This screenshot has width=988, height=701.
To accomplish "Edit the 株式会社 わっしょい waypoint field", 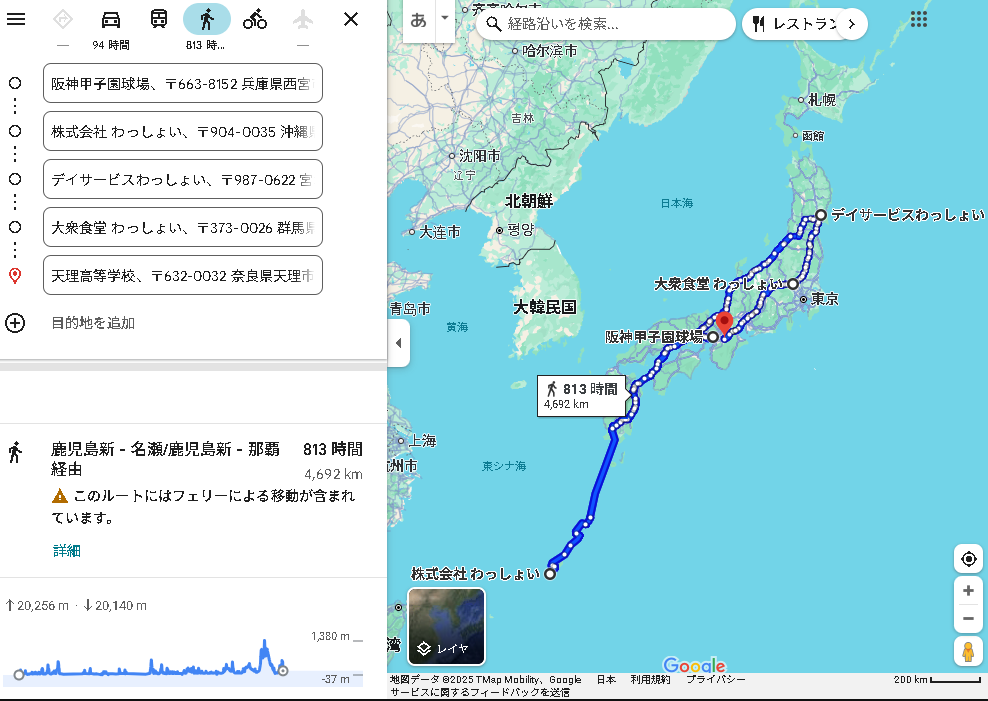I will 183,131.
